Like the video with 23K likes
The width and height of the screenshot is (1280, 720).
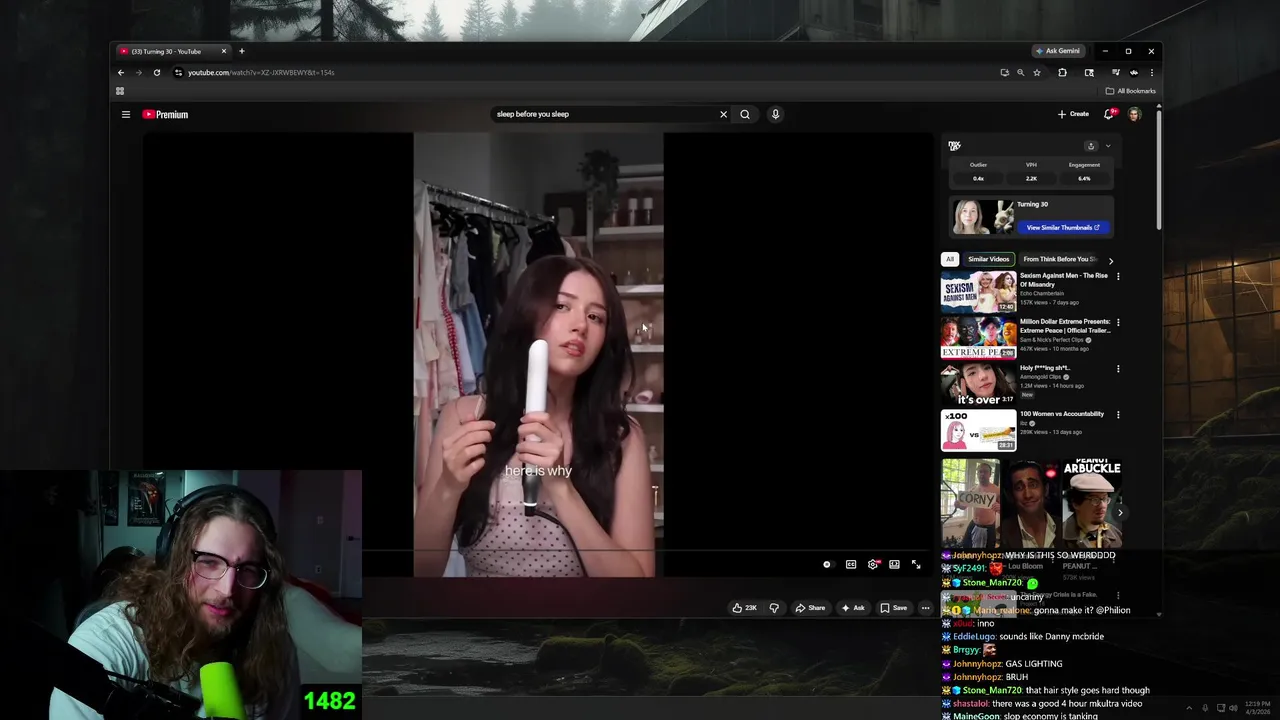(x=744, y=608)
